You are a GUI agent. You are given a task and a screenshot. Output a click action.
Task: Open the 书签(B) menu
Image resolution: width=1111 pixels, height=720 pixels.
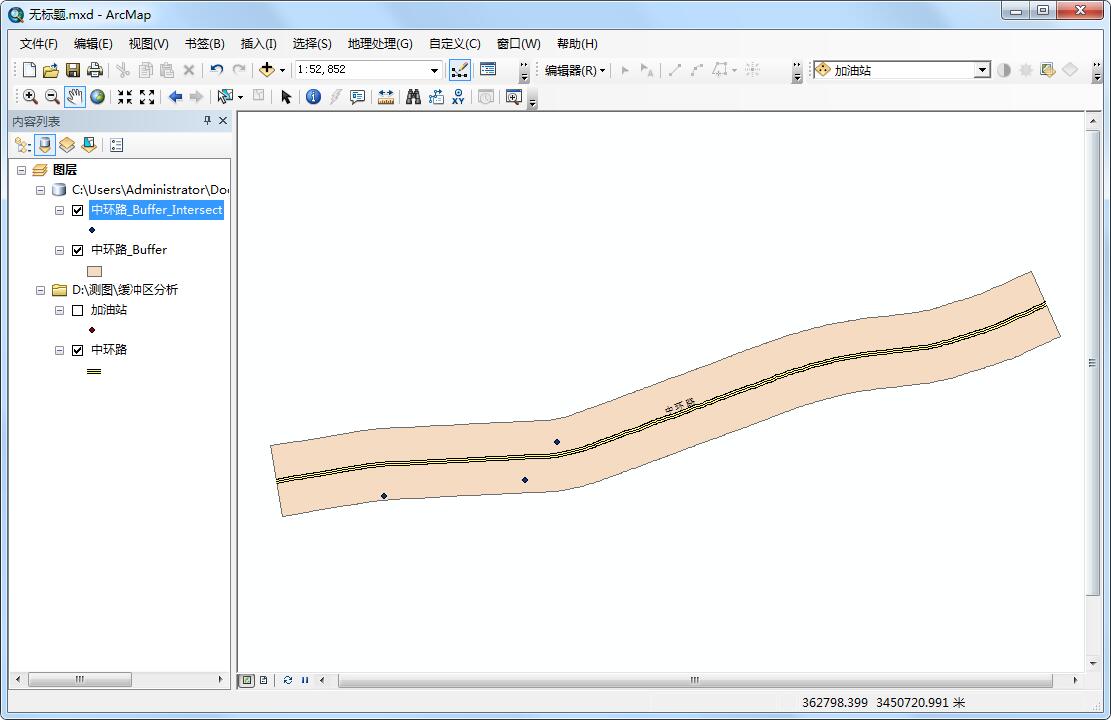point(204,44)
